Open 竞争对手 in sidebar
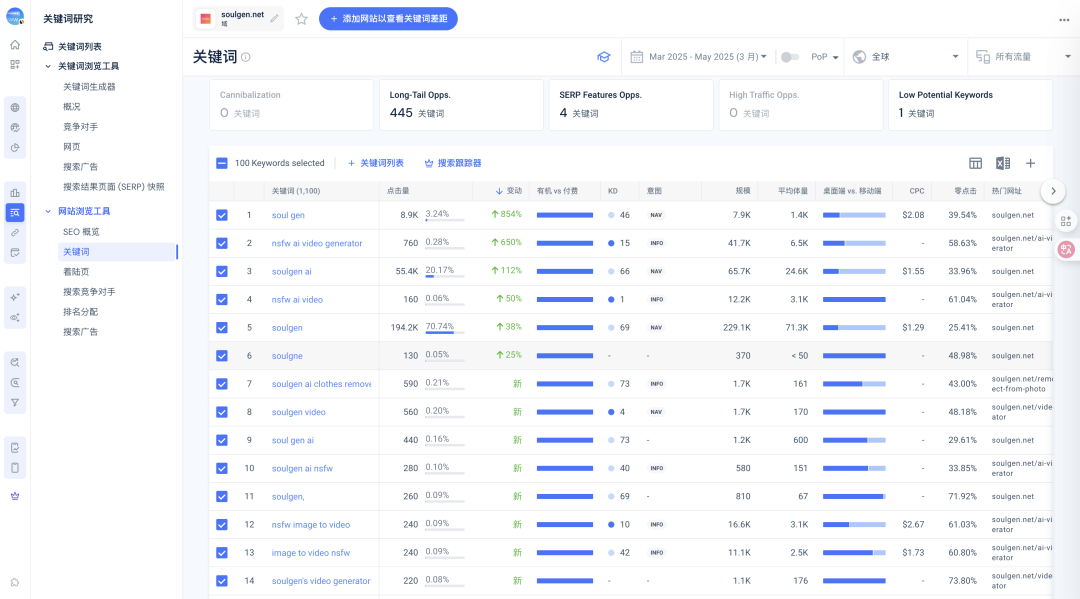The height and width of the screenshot is (599, 1080). click(x=81, y=127)
